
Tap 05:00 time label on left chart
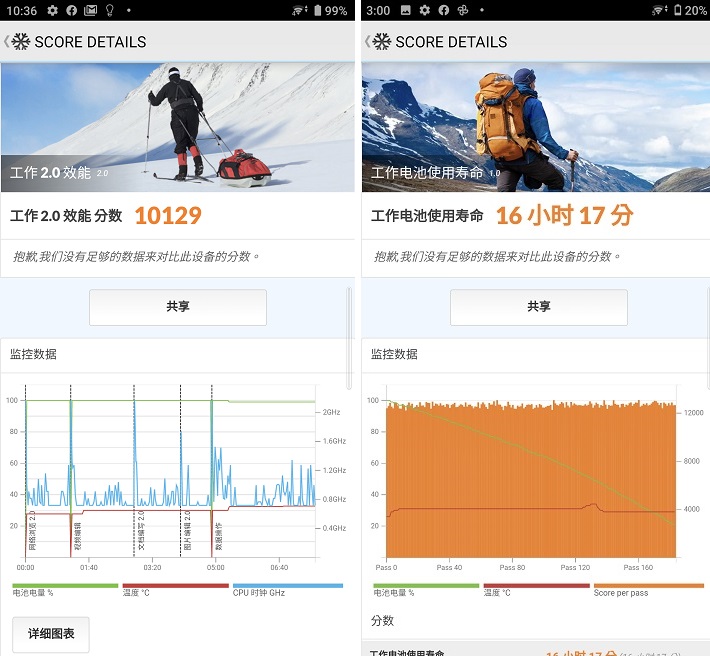216,567
